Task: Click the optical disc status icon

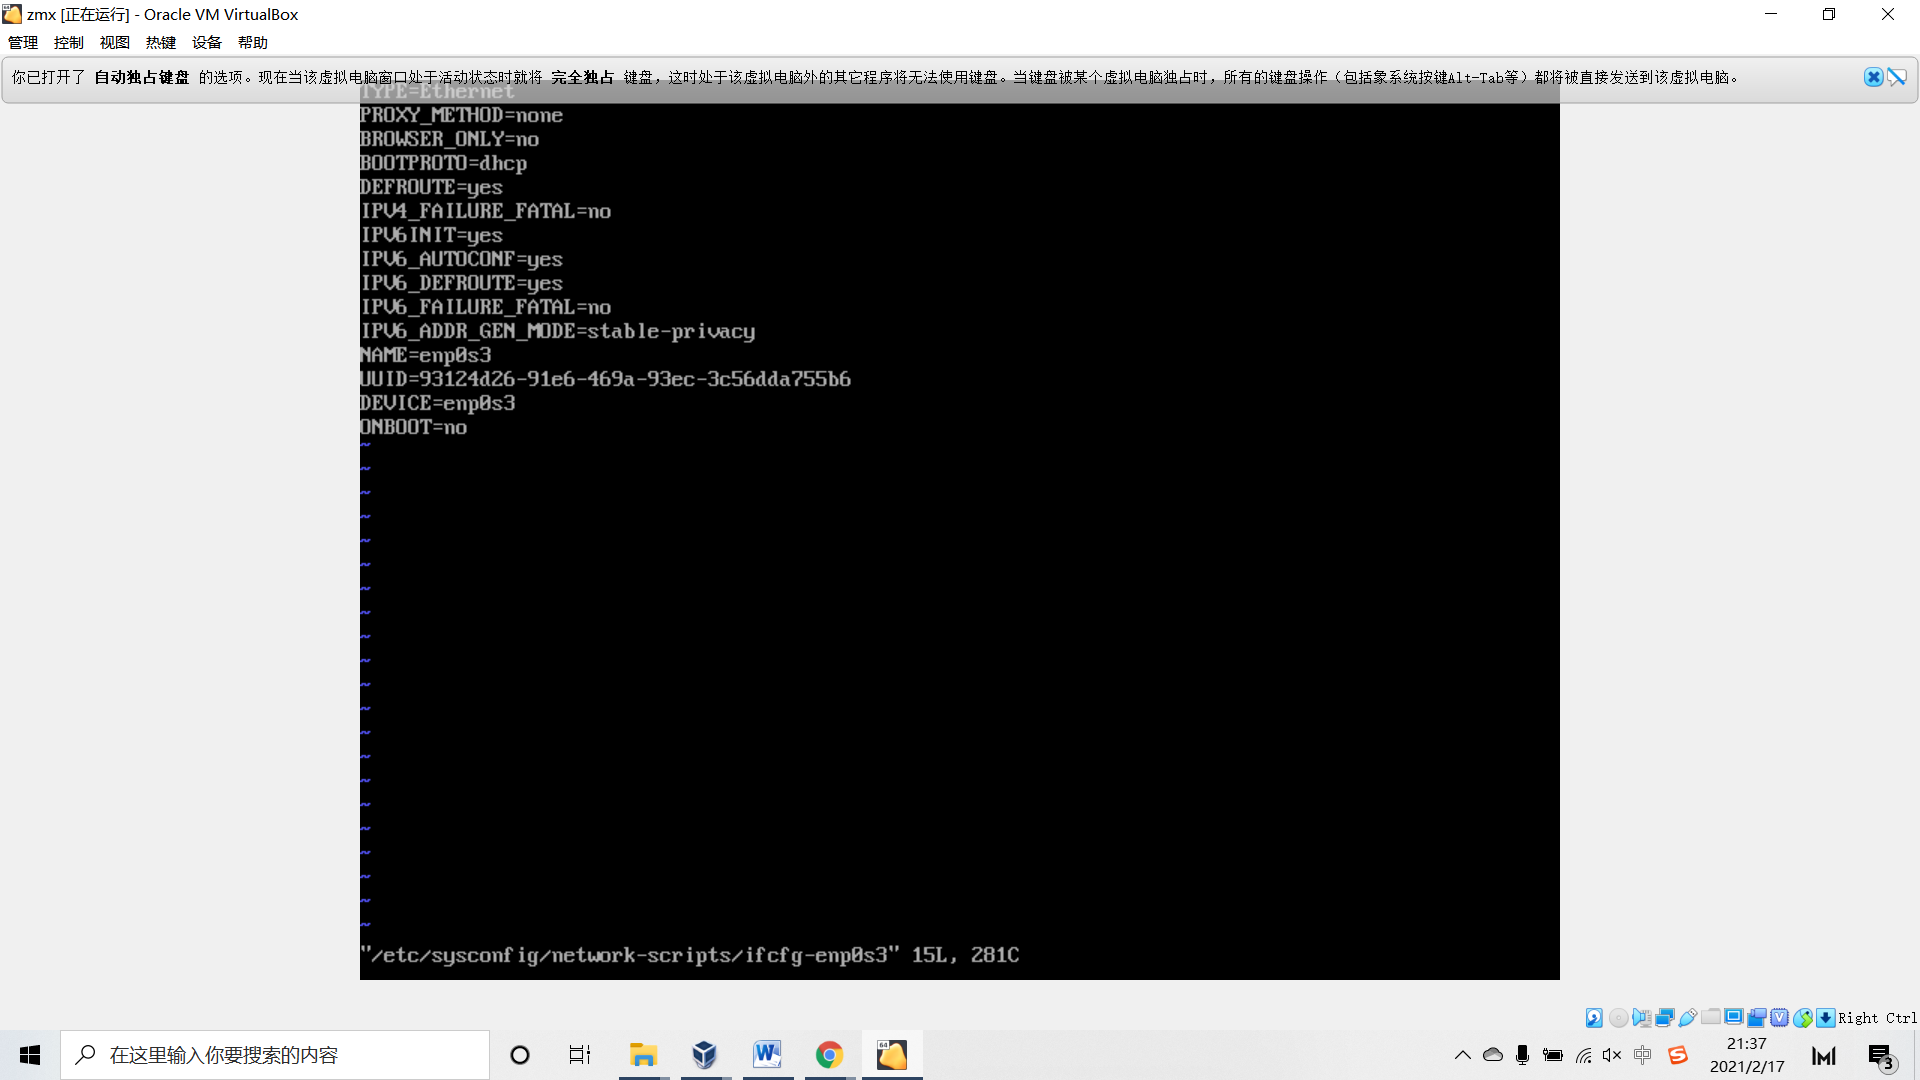Action: 1618,1018
